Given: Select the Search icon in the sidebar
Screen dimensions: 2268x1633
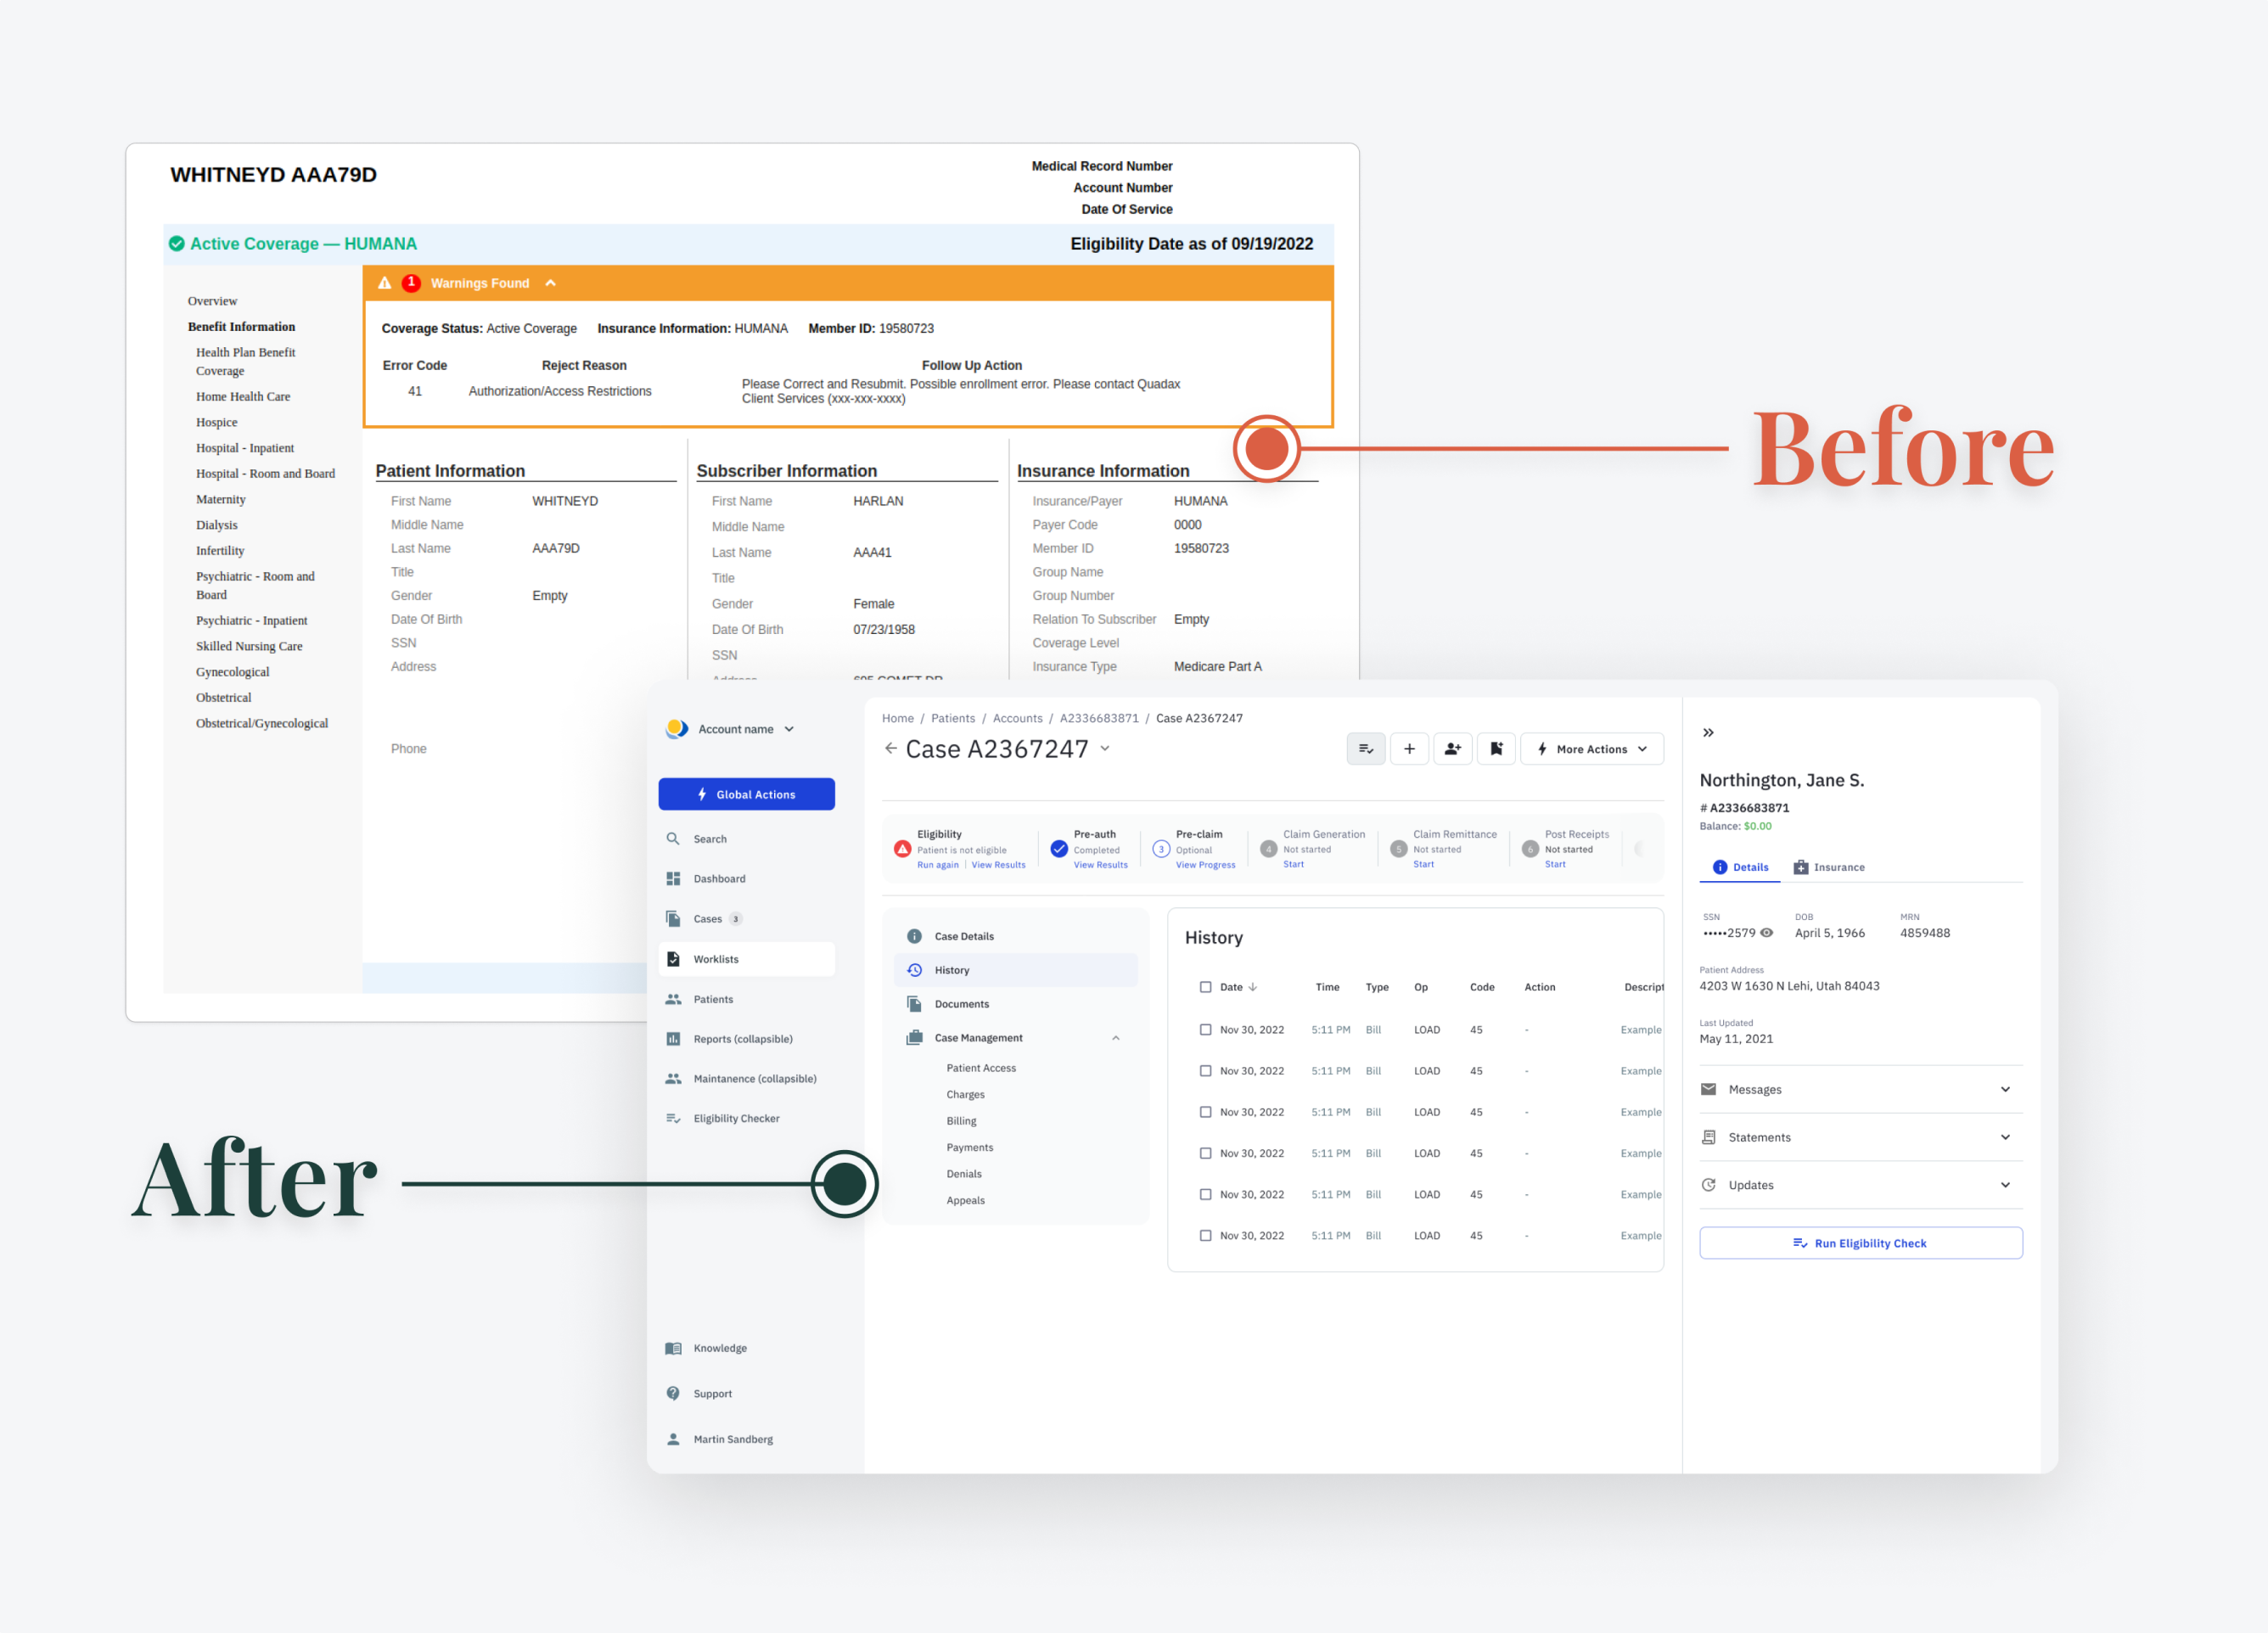Looking at the screenshot, I should click(673, 838).
